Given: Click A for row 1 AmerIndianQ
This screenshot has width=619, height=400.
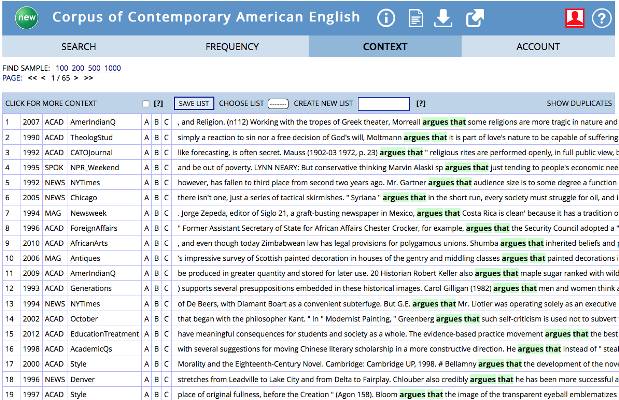Looking at the screenshot, I should click(x=146, y=122).
